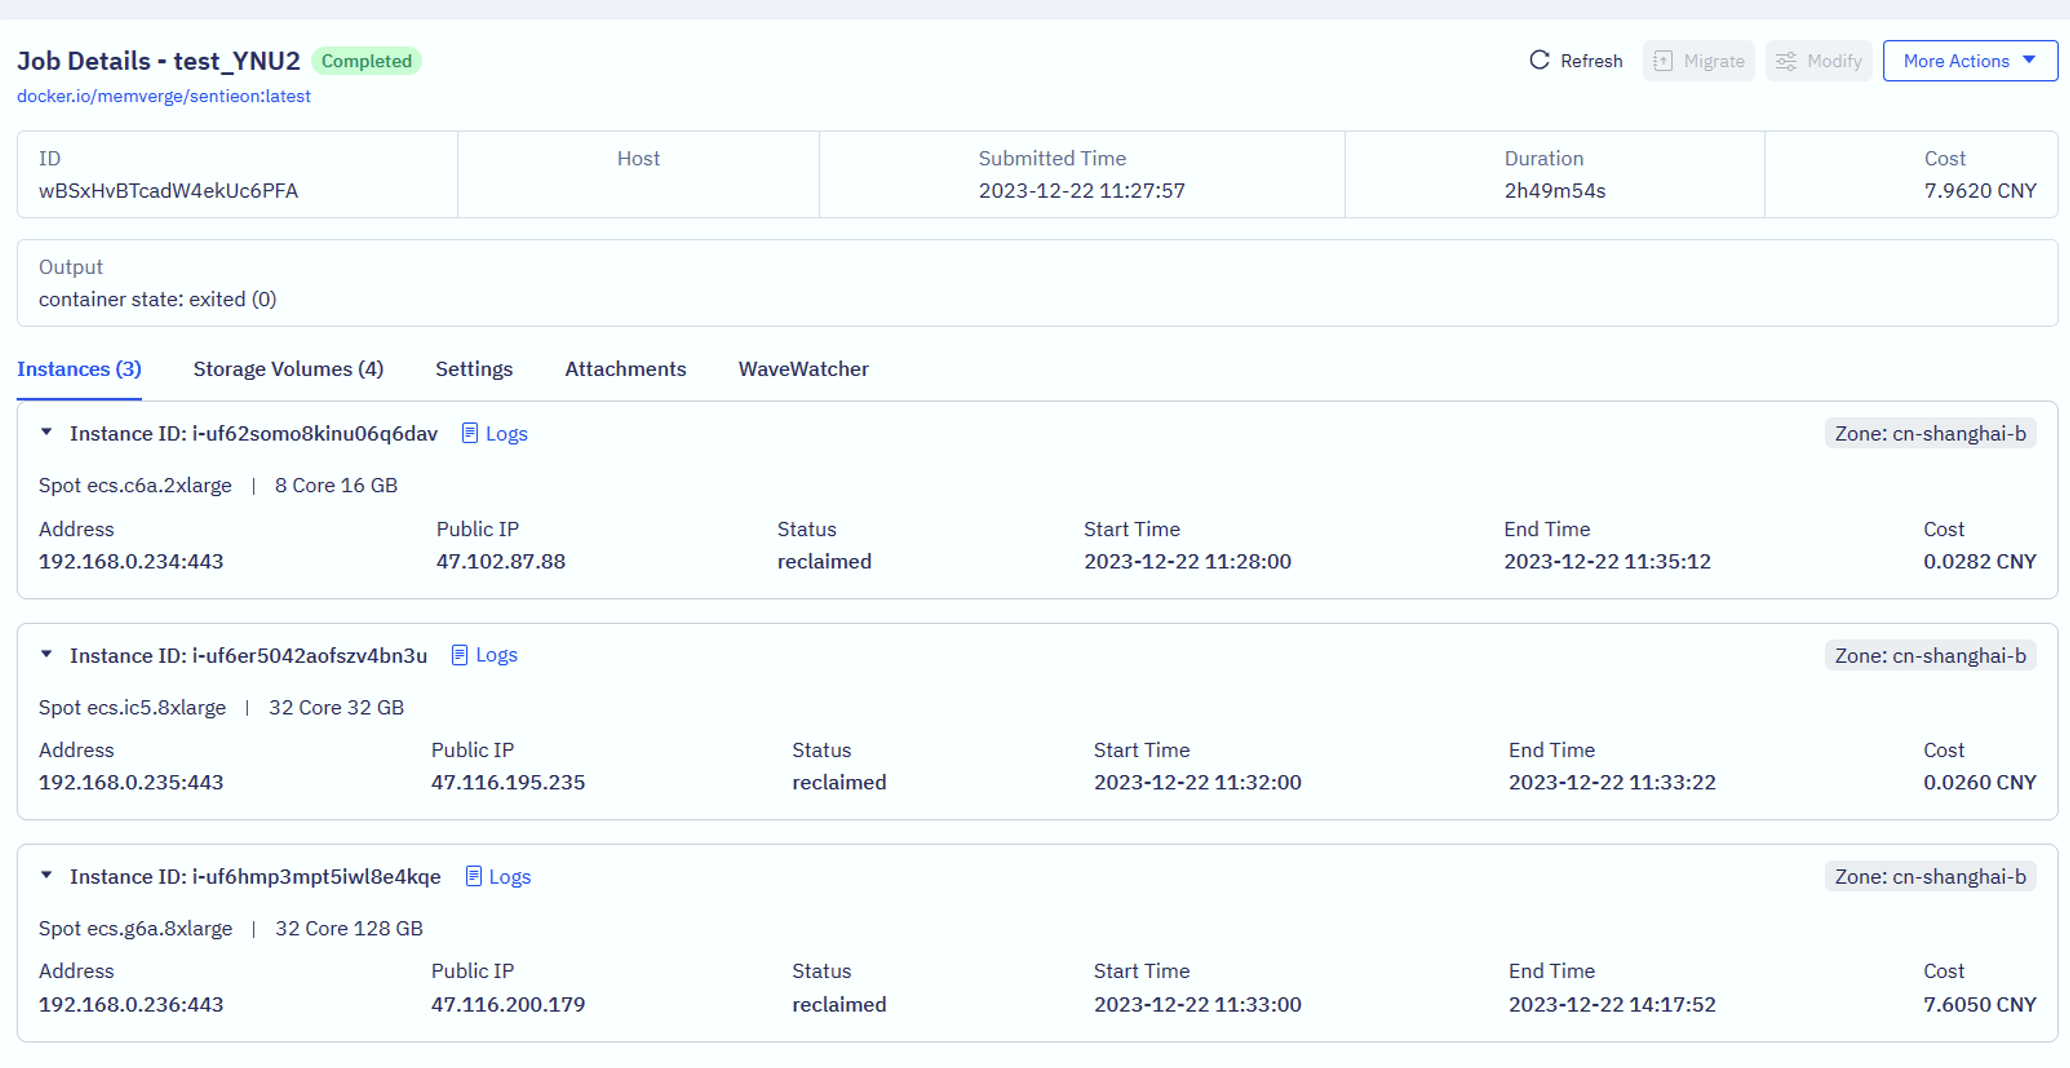The height and width of the screenshot is (1068, 2070).
Task: Click address 192.168.0.236:443
Action: coord(131,1004)
